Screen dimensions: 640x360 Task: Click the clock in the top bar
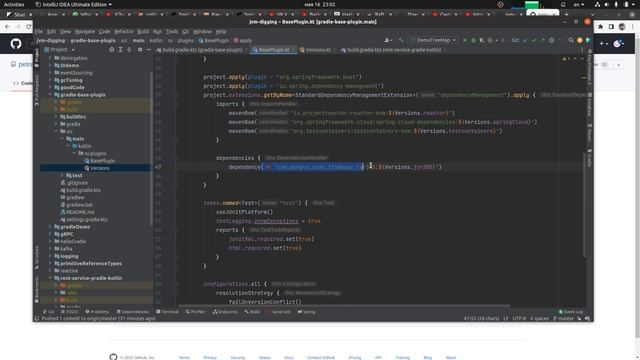pyautogui.click(x=320, y=4)
